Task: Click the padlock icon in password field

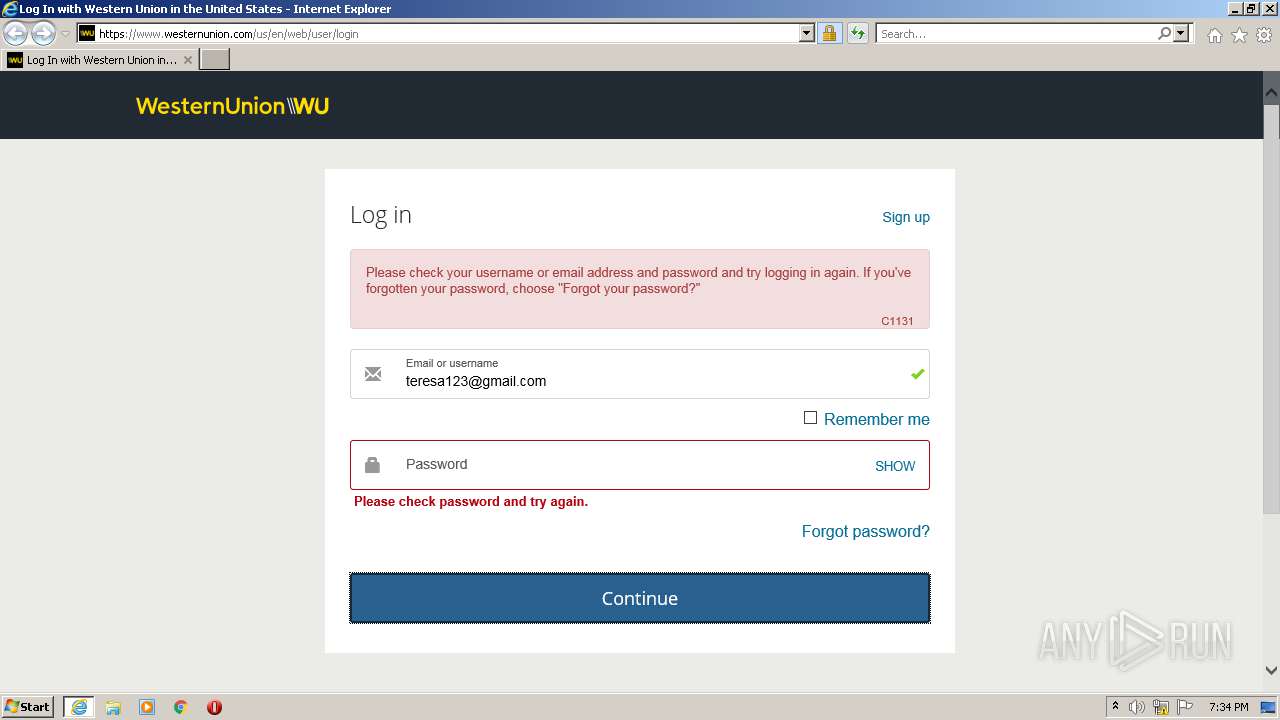Action: tap(372, 465)
